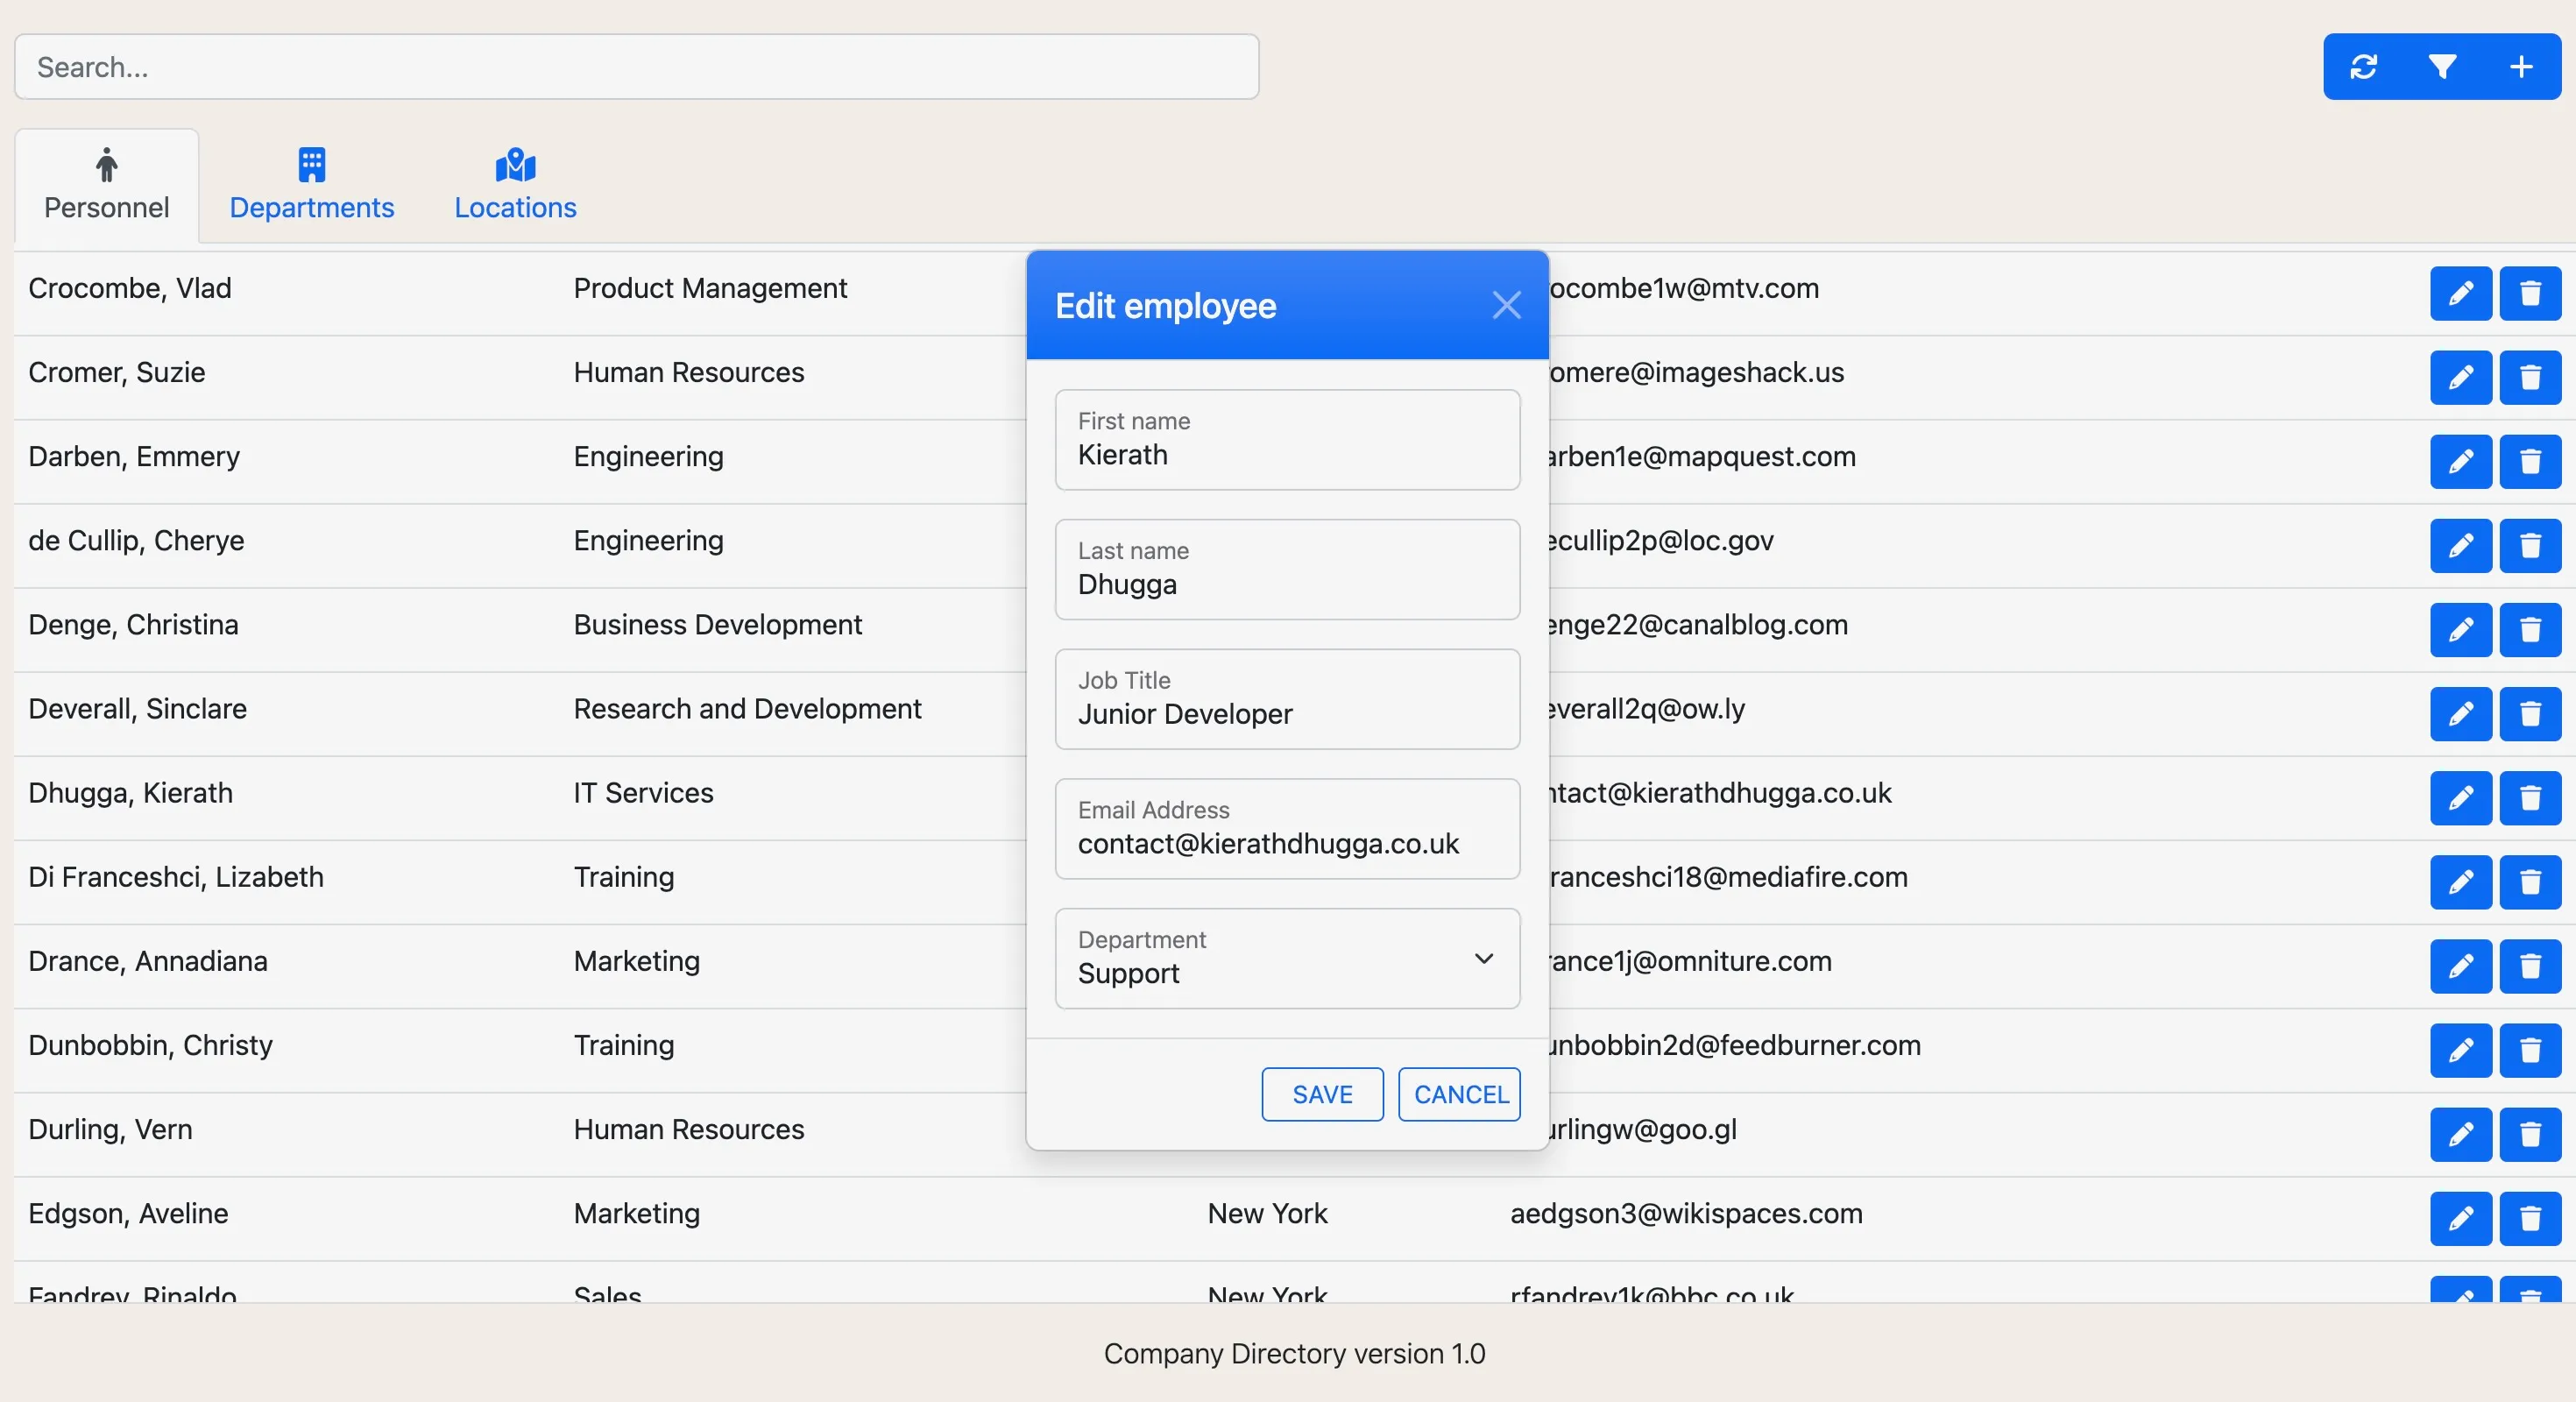This screenshot has width=2576, height=1402.
Task: Edit the record for Durling, Vern
Action: tap(2460, 1135)
